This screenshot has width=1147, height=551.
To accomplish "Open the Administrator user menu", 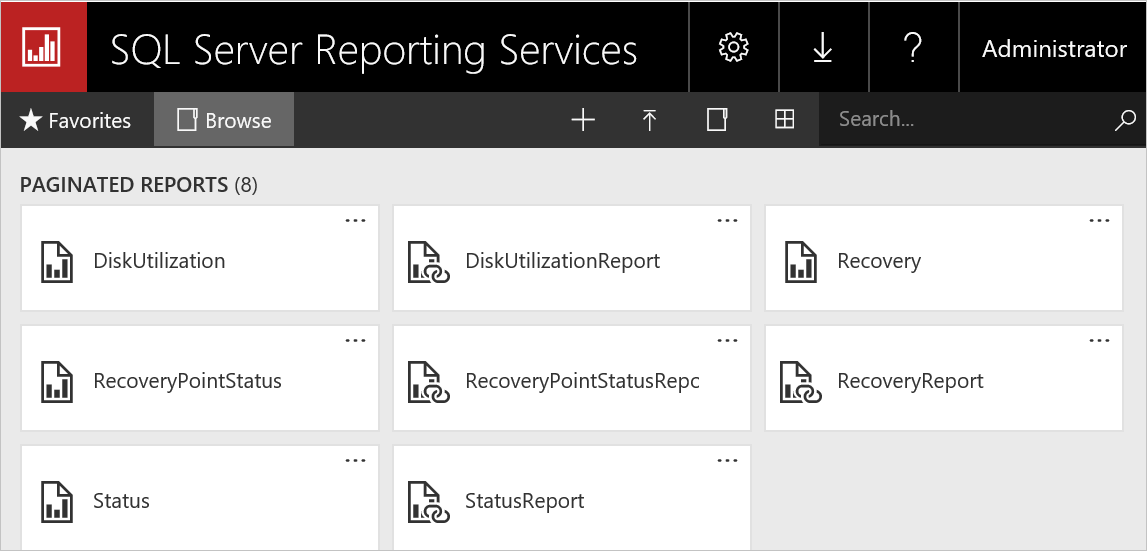I will pyautogui.click(x=1053, y=48).
